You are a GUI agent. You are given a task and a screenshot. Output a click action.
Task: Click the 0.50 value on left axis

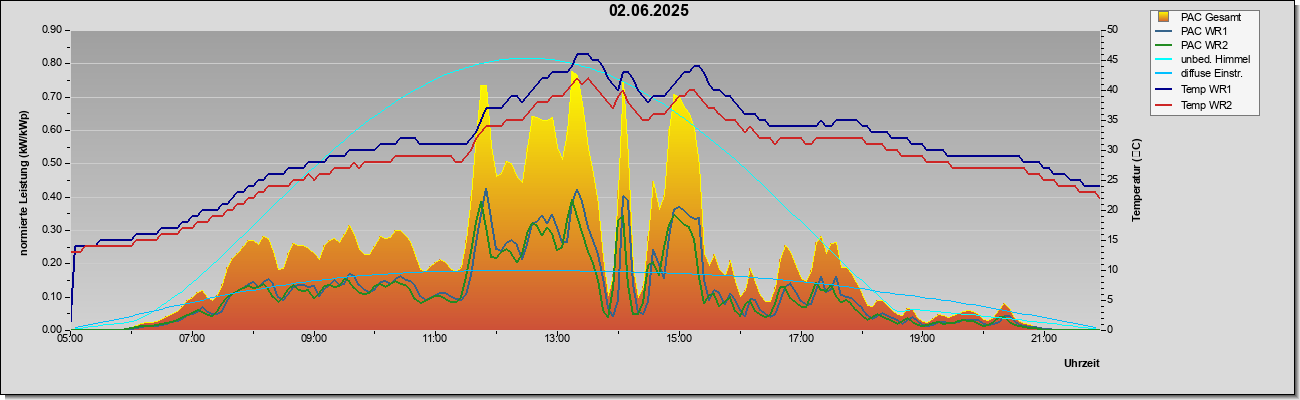pos(52,163)
